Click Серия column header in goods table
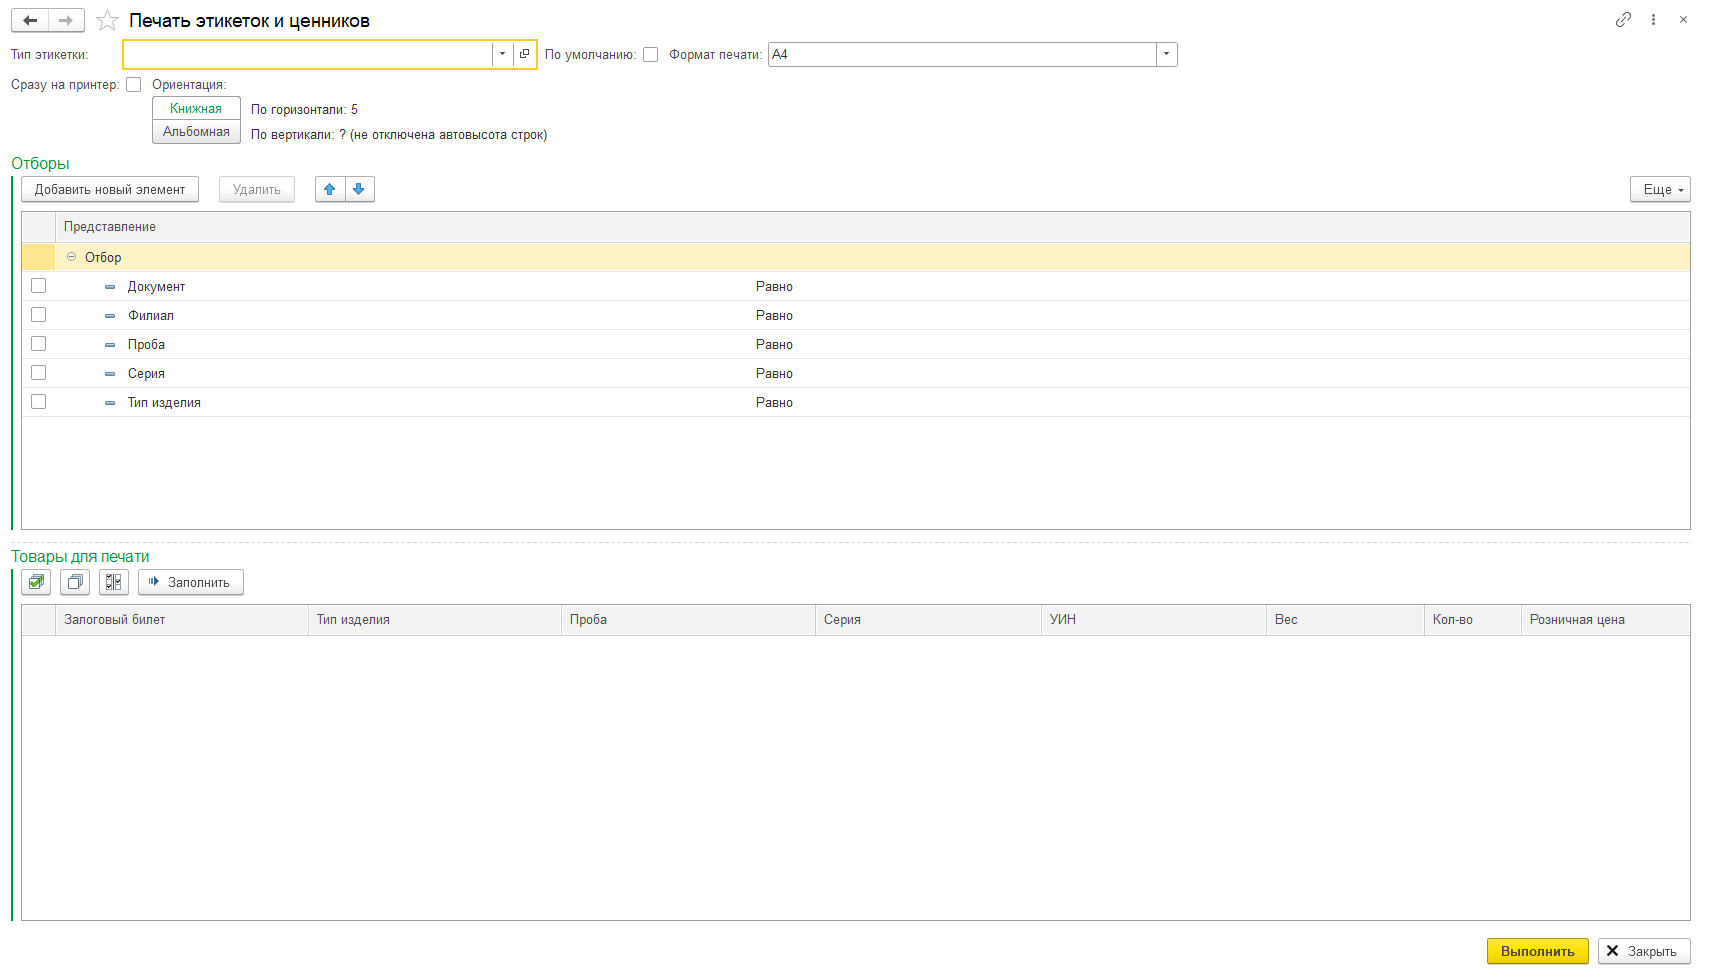Viewport: 1709px width, 974px height. click(x=928, y=620)
